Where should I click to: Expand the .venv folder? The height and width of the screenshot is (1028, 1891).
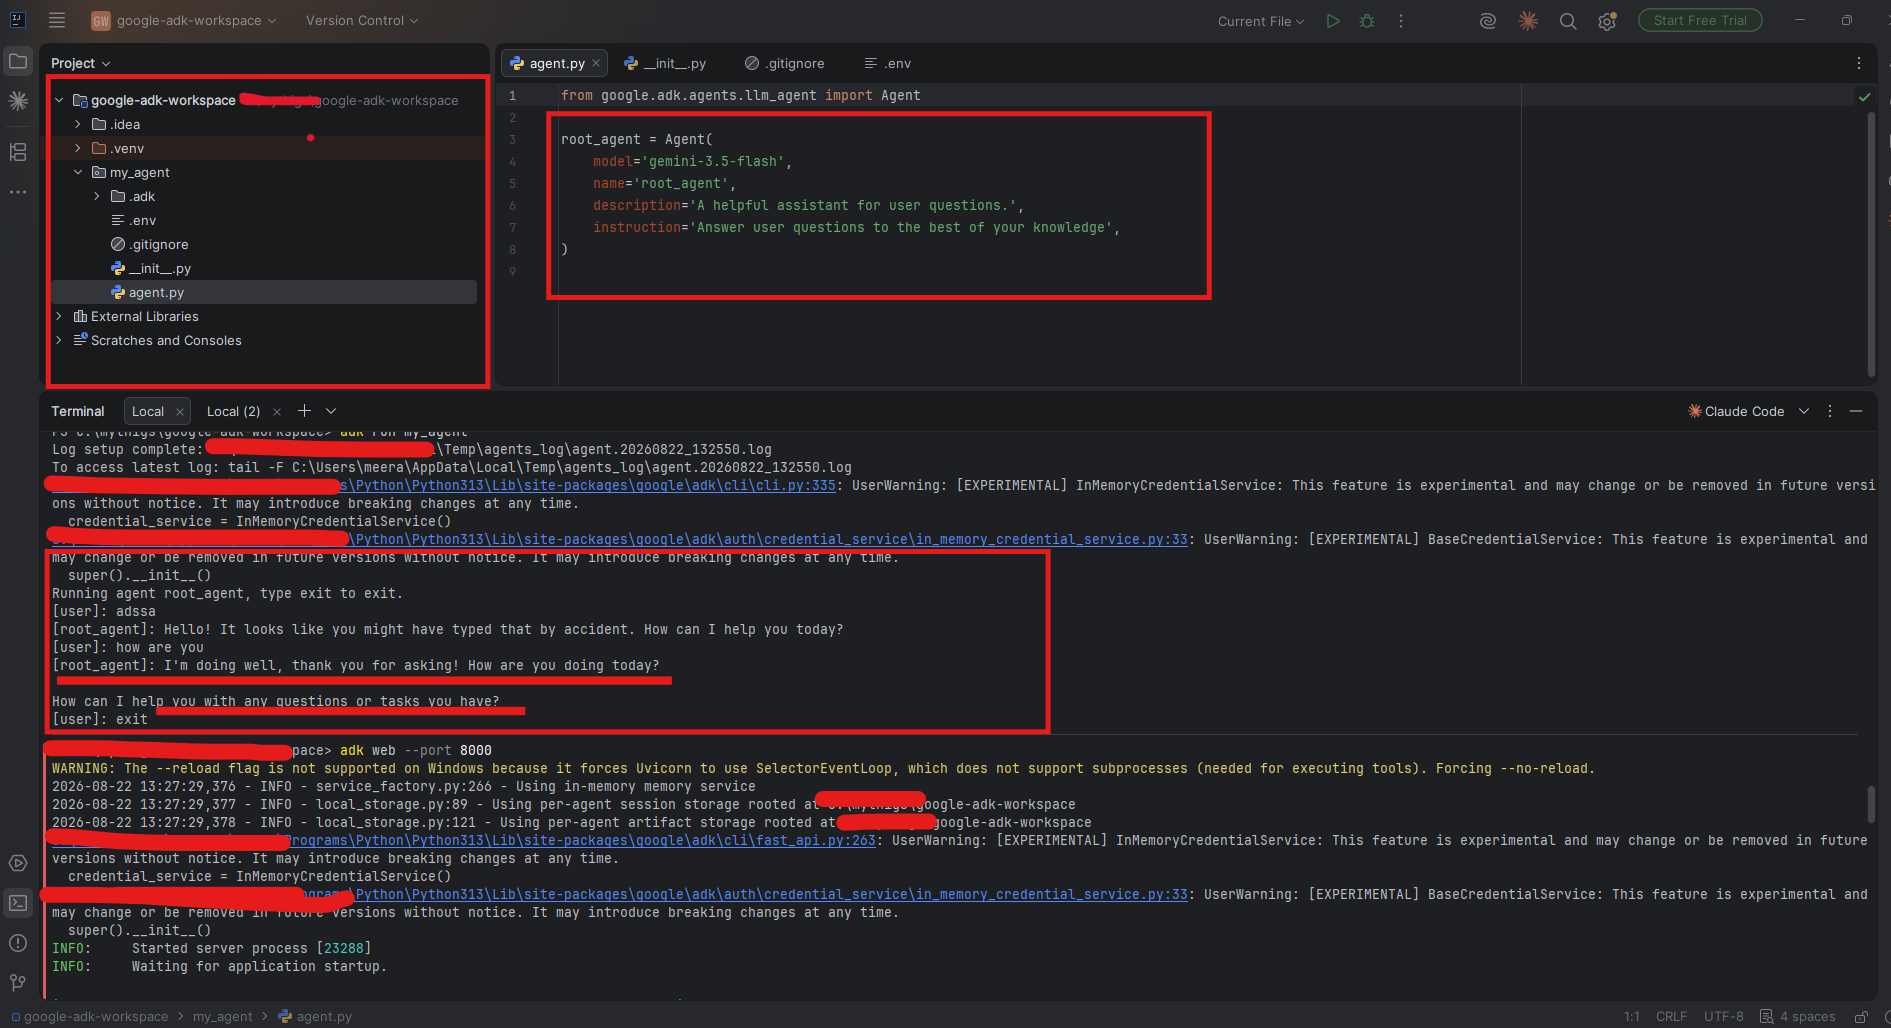pyautogui.click(x=78, y=148)
